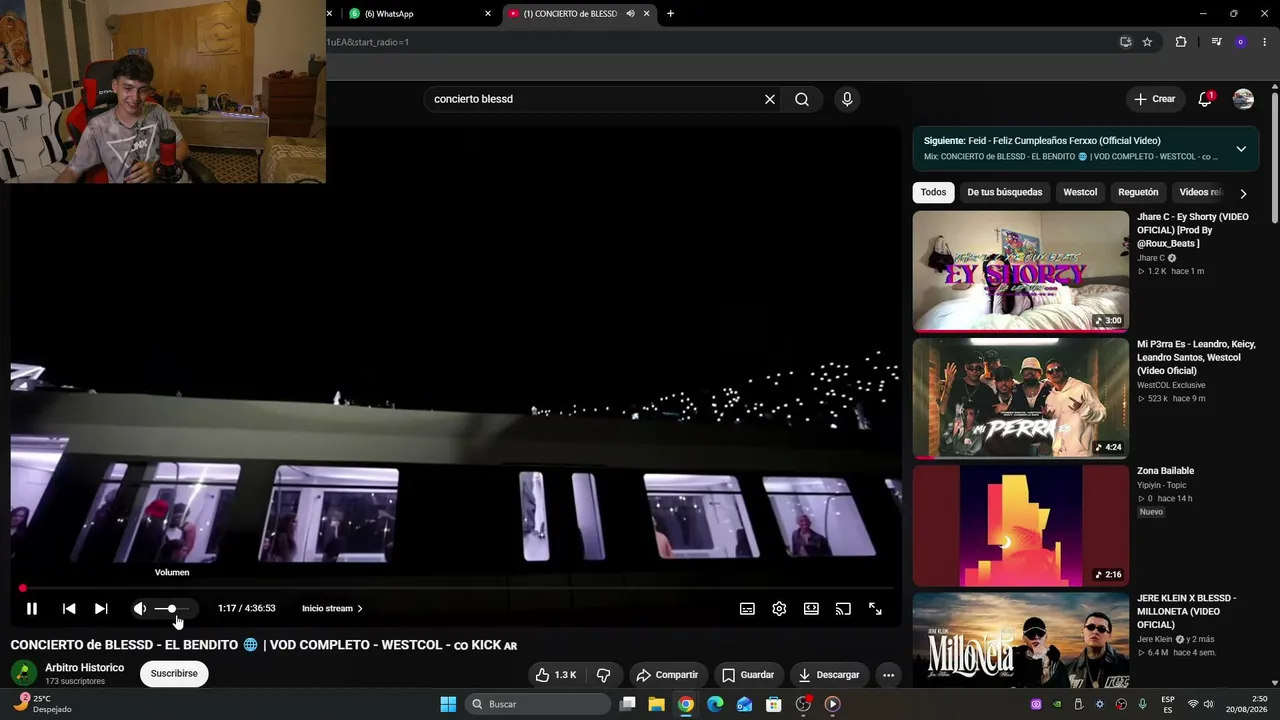Skip to the next video in the player
Screen dimensions: 1280x720
[101, 608]
